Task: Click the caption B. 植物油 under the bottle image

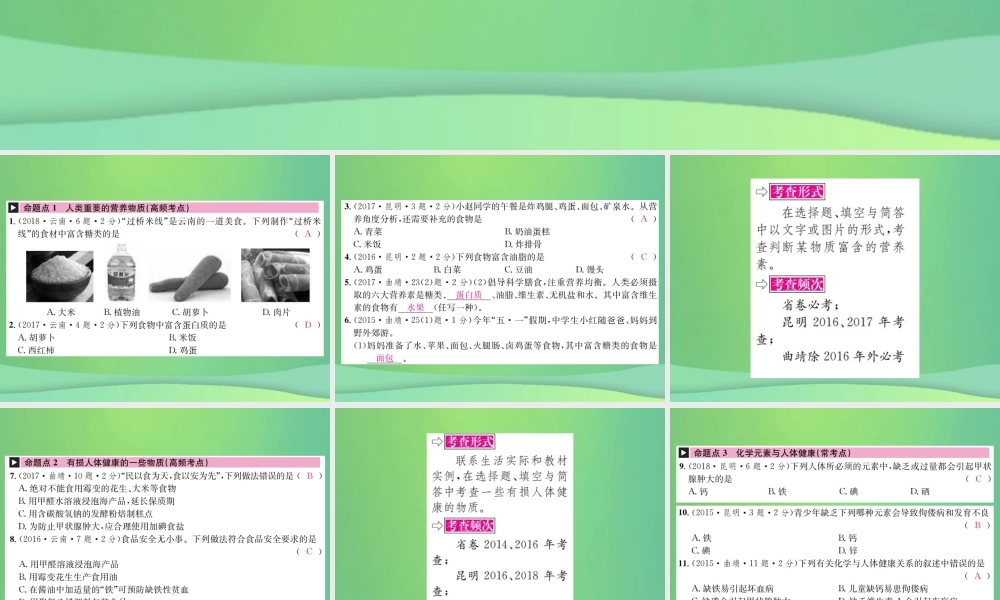Action: pyautogui.click(x=122, y=312)
